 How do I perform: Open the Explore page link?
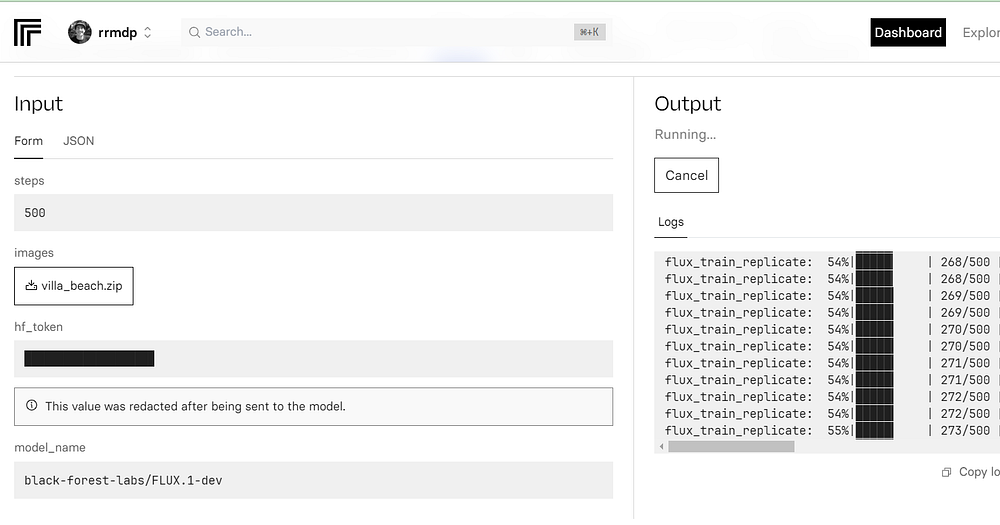pyautogui.click(x=980, y=32)
